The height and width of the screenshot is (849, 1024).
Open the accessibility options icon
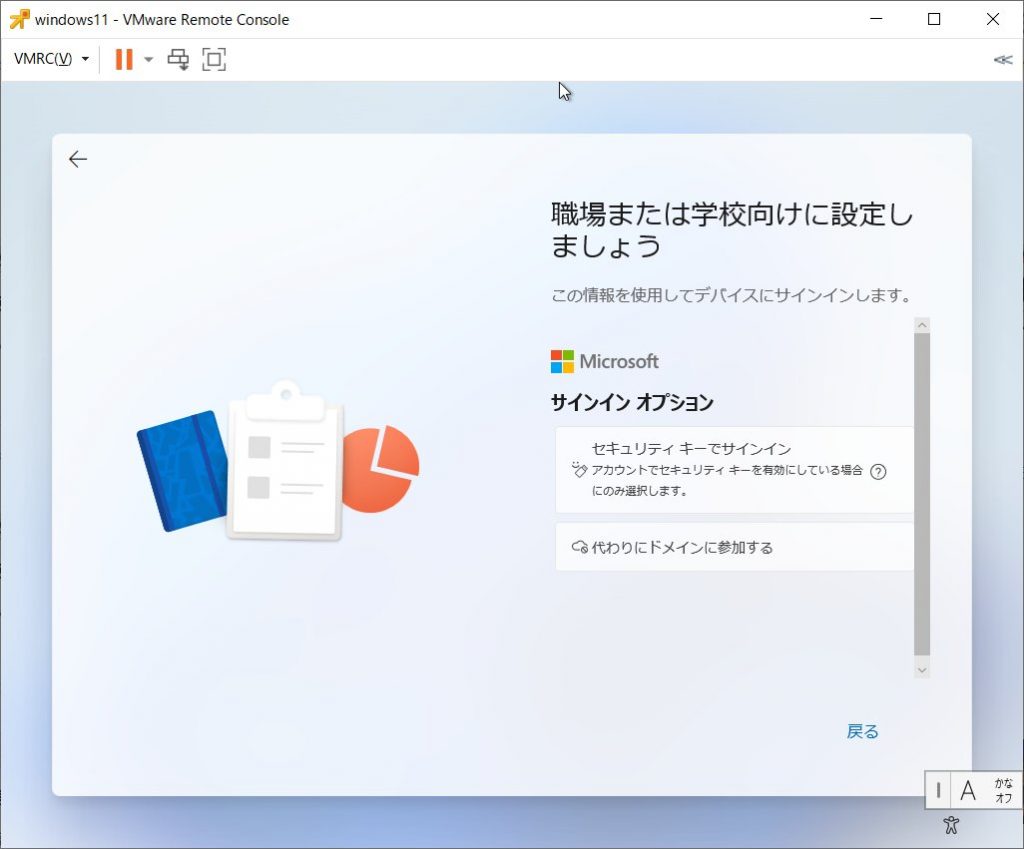(951, 825)
